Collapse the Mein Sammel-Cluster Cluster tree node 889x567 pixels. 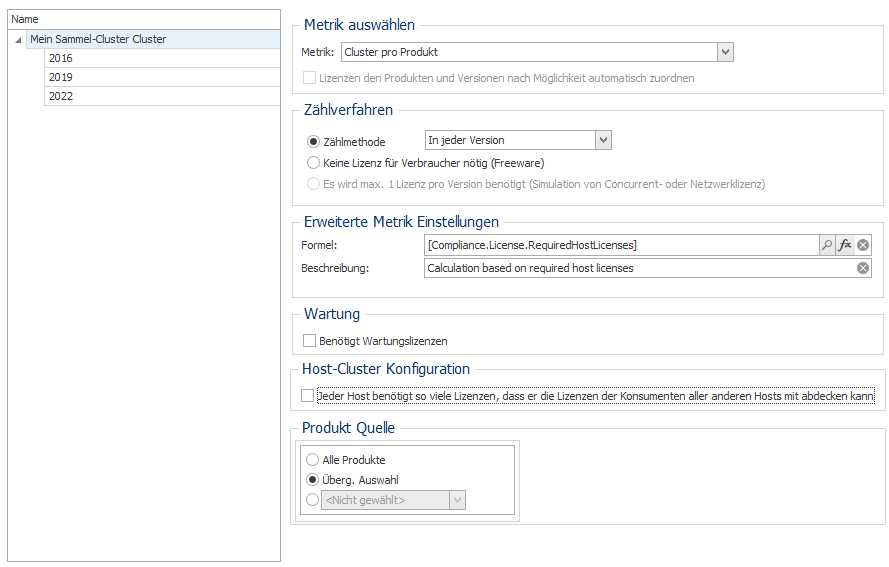point(18,40)
